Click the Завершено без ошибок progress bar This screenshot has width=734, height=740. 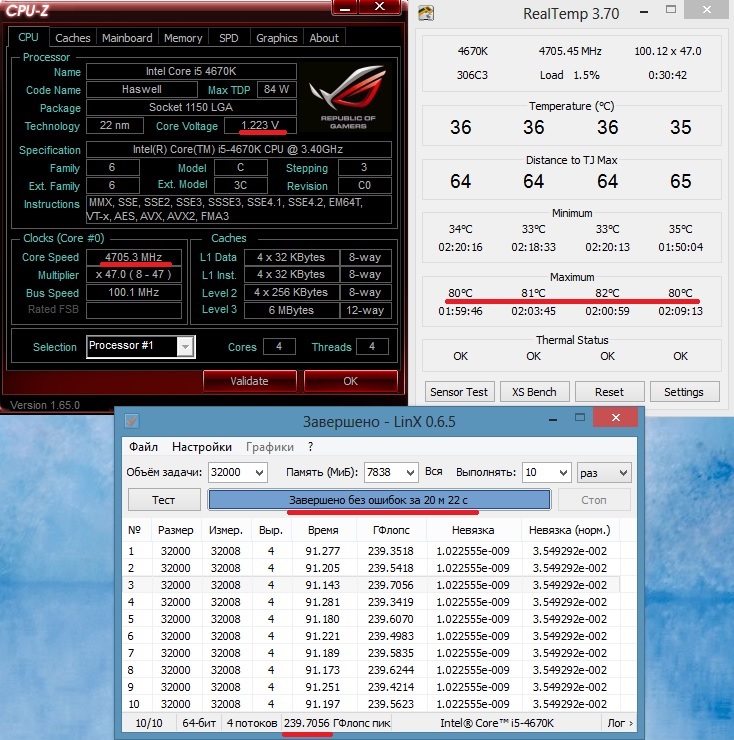(x=379, y=500)
